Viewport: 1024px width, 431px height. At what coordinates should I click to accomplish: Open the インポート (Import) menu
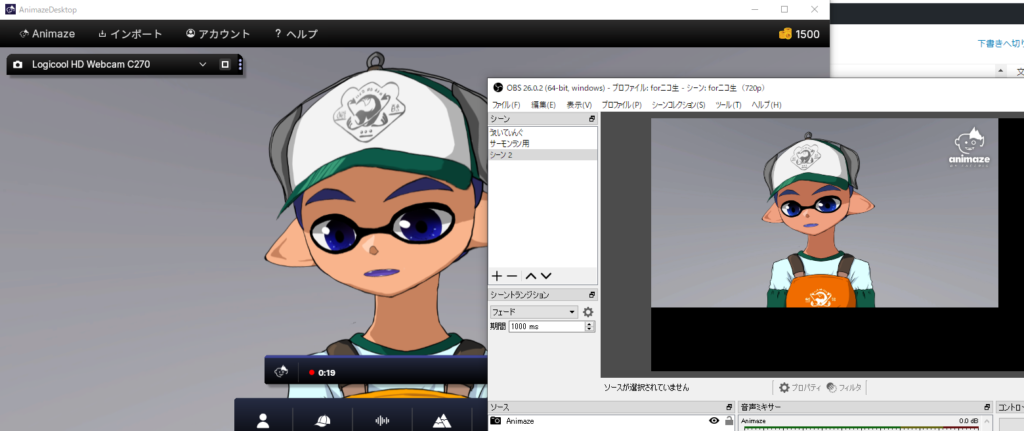click(130, 34)
